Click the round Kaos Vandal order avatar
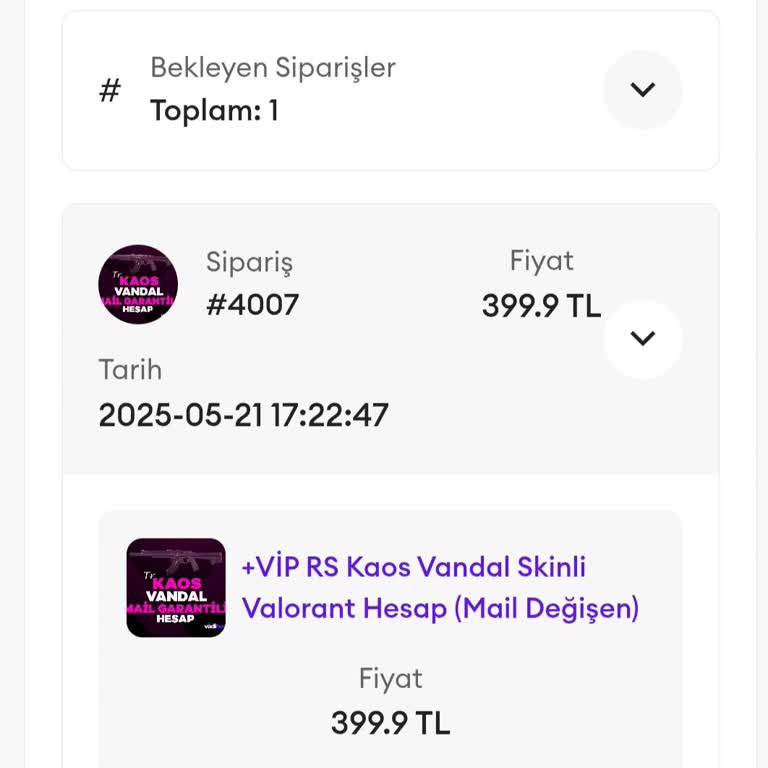Screen dimensions: 768x768 click(138, 284)
